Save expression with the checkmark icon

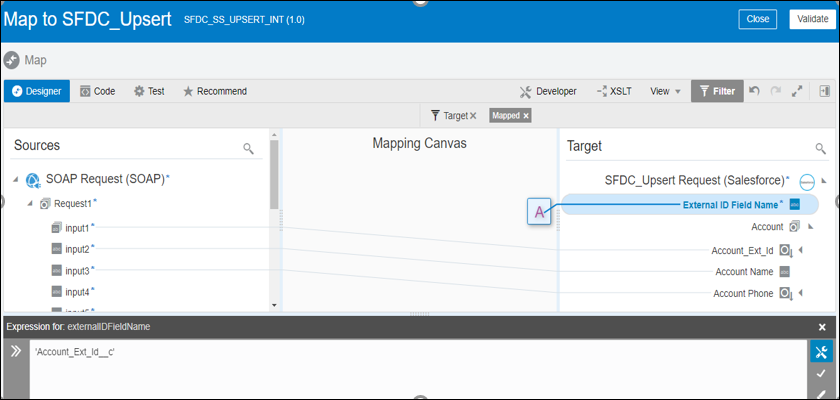tap(821, 374)
